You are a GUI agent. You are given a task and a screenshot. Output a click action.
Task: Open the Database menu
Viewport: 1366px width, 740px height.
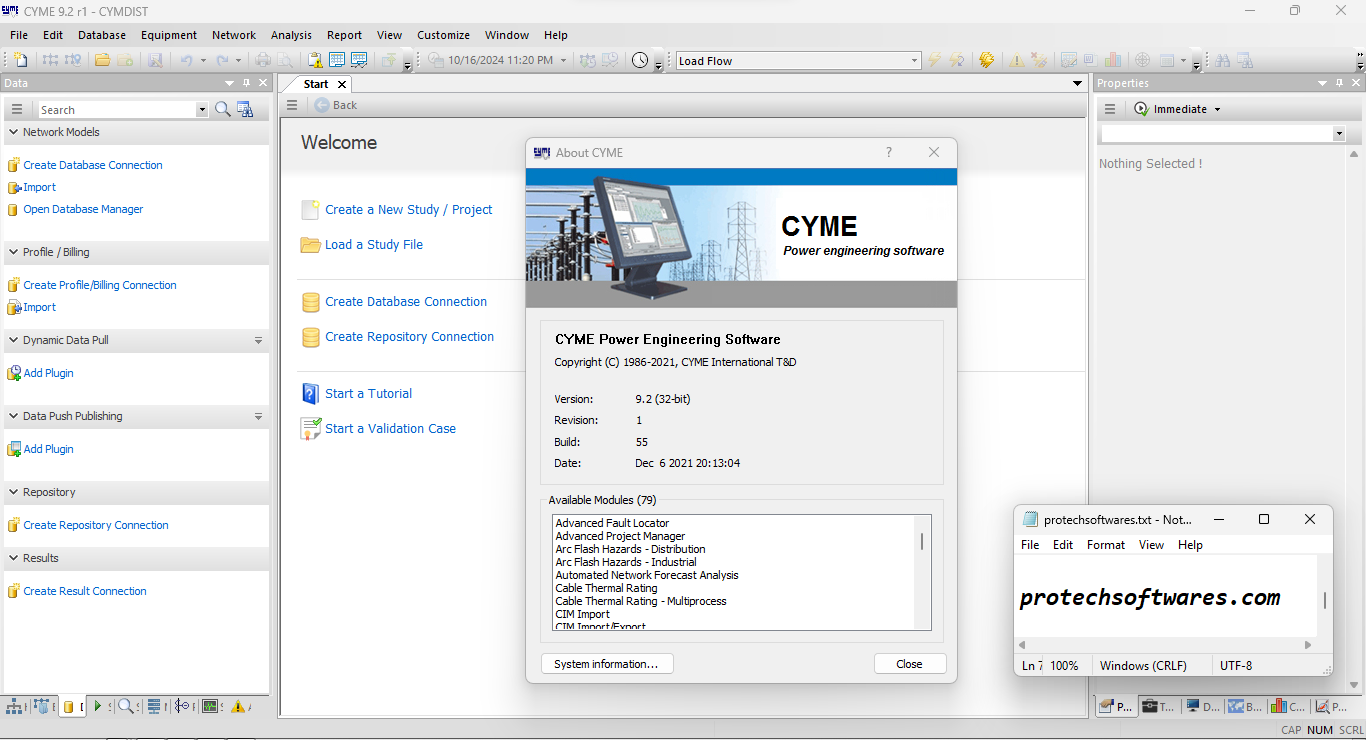(x=102, y=35)
